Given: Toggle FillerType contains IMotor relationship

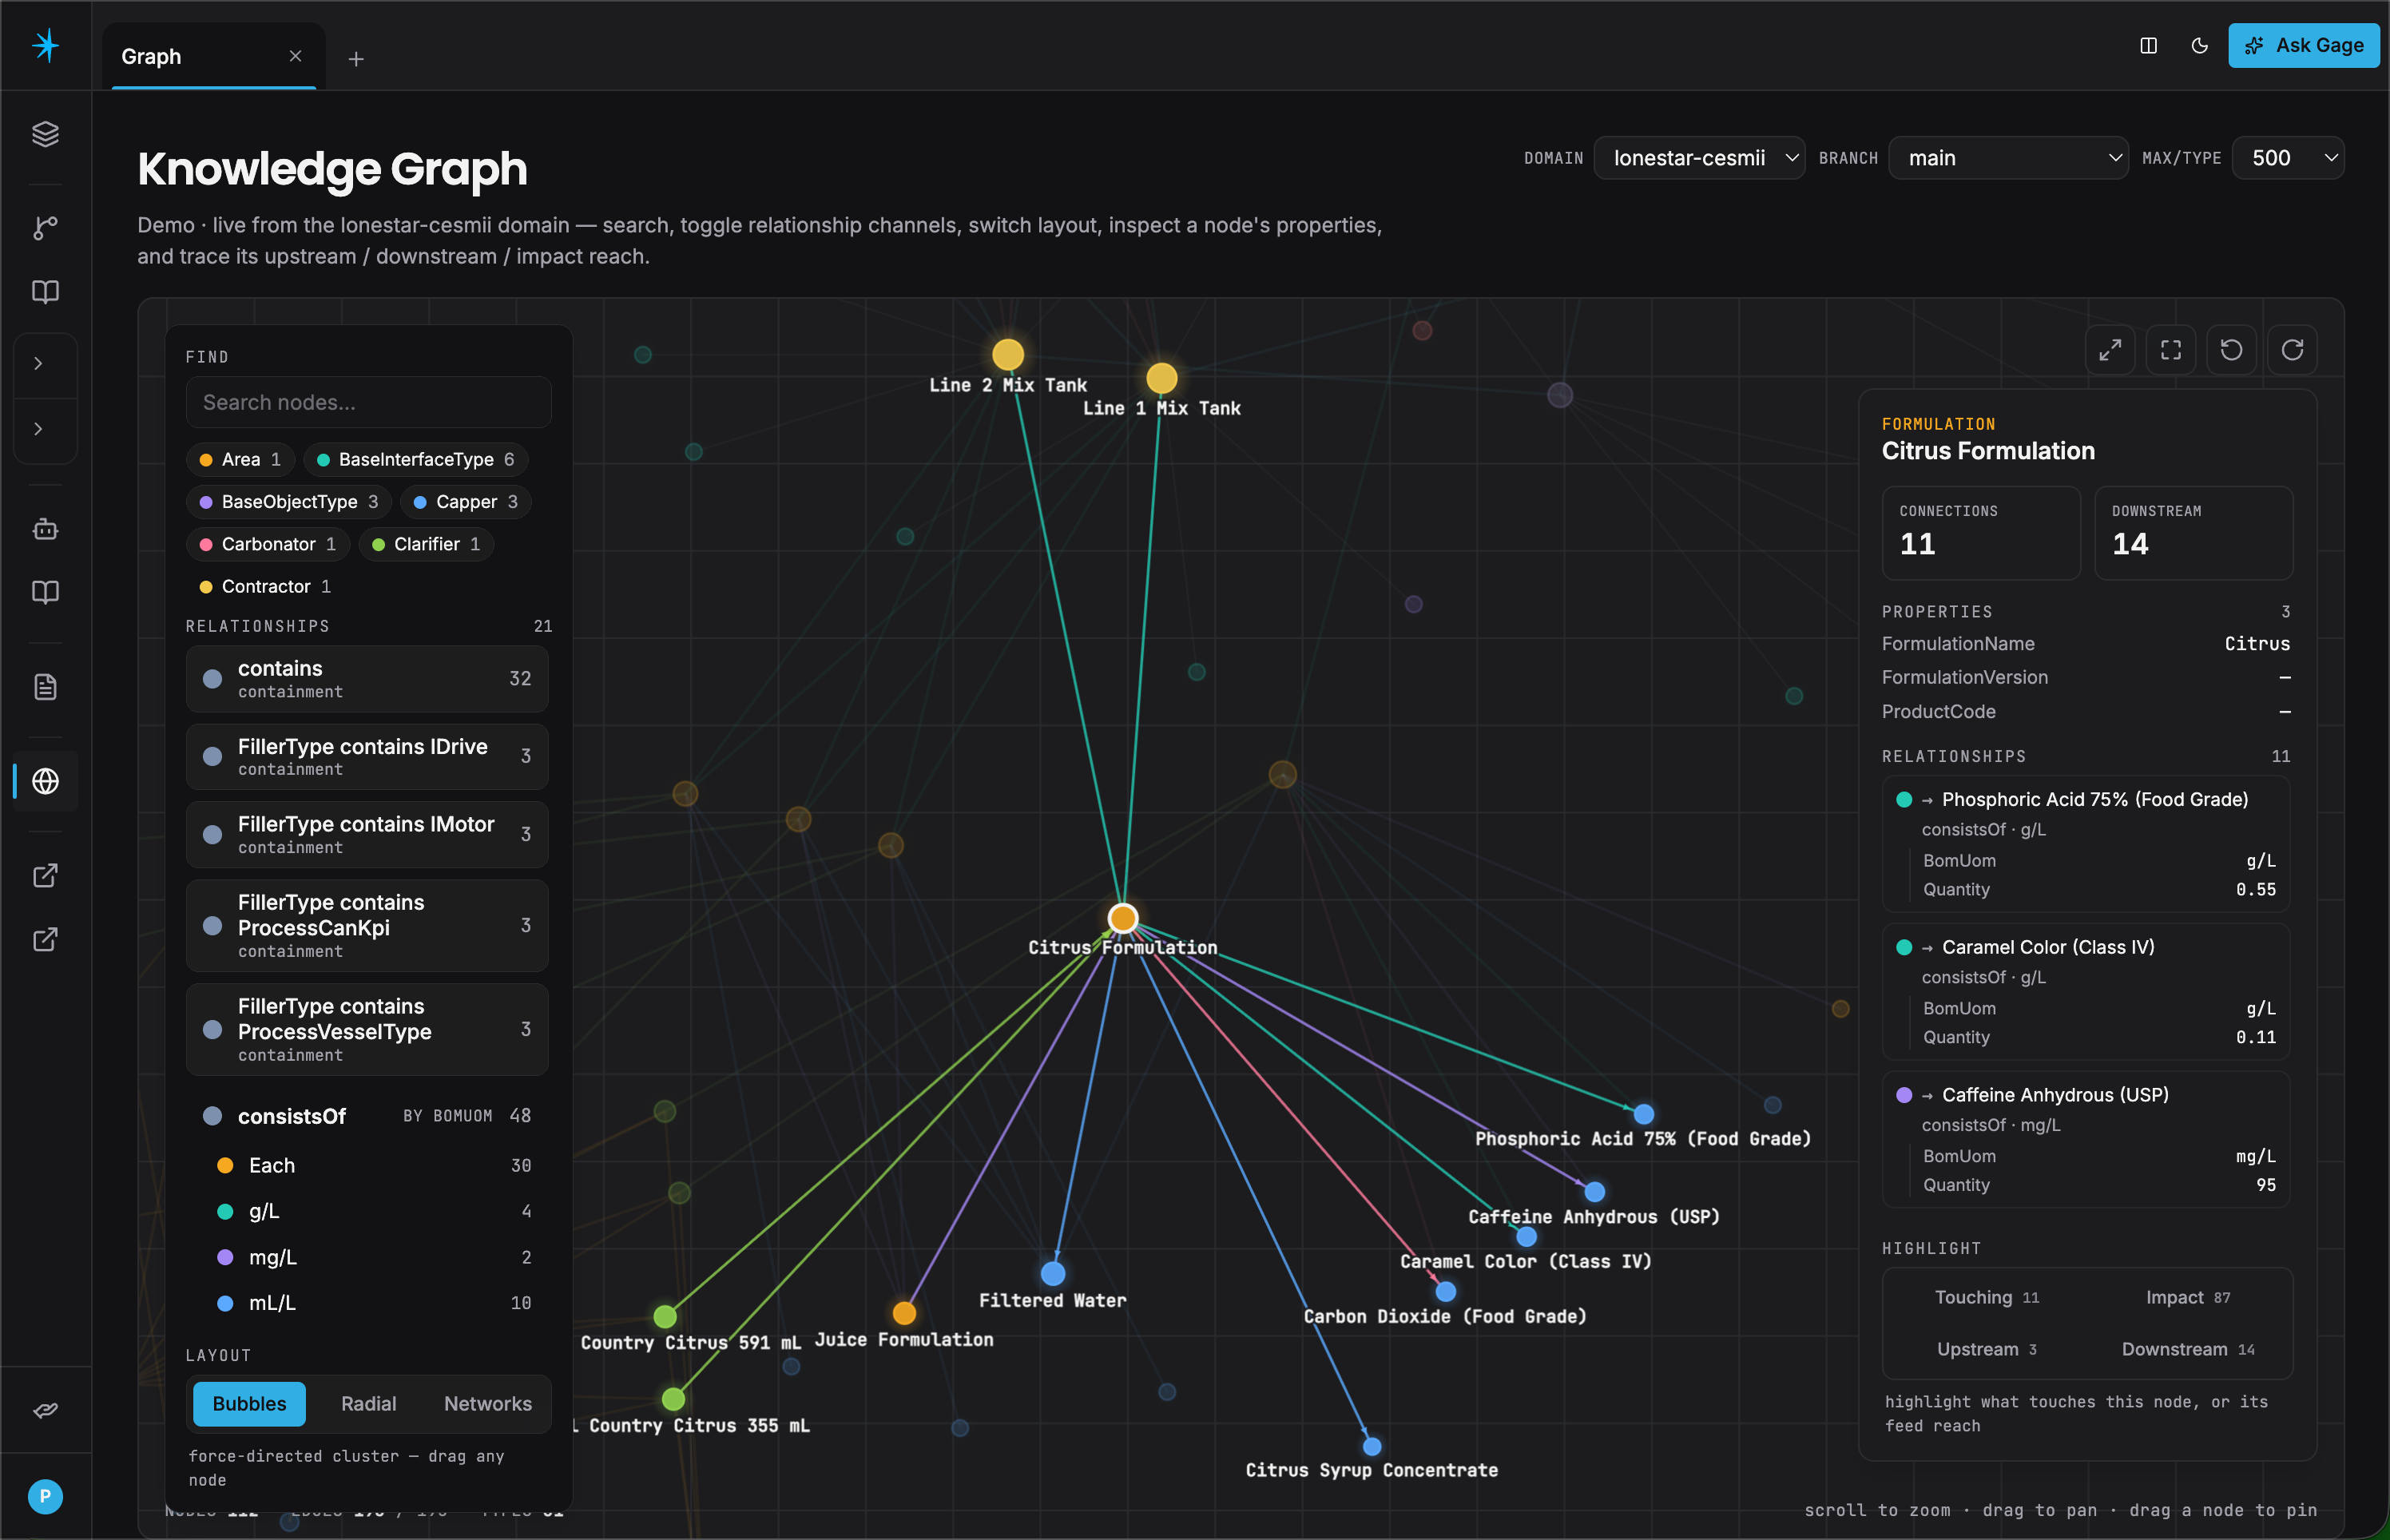Looking at the screenshot, I should click(x=367, y=835).
